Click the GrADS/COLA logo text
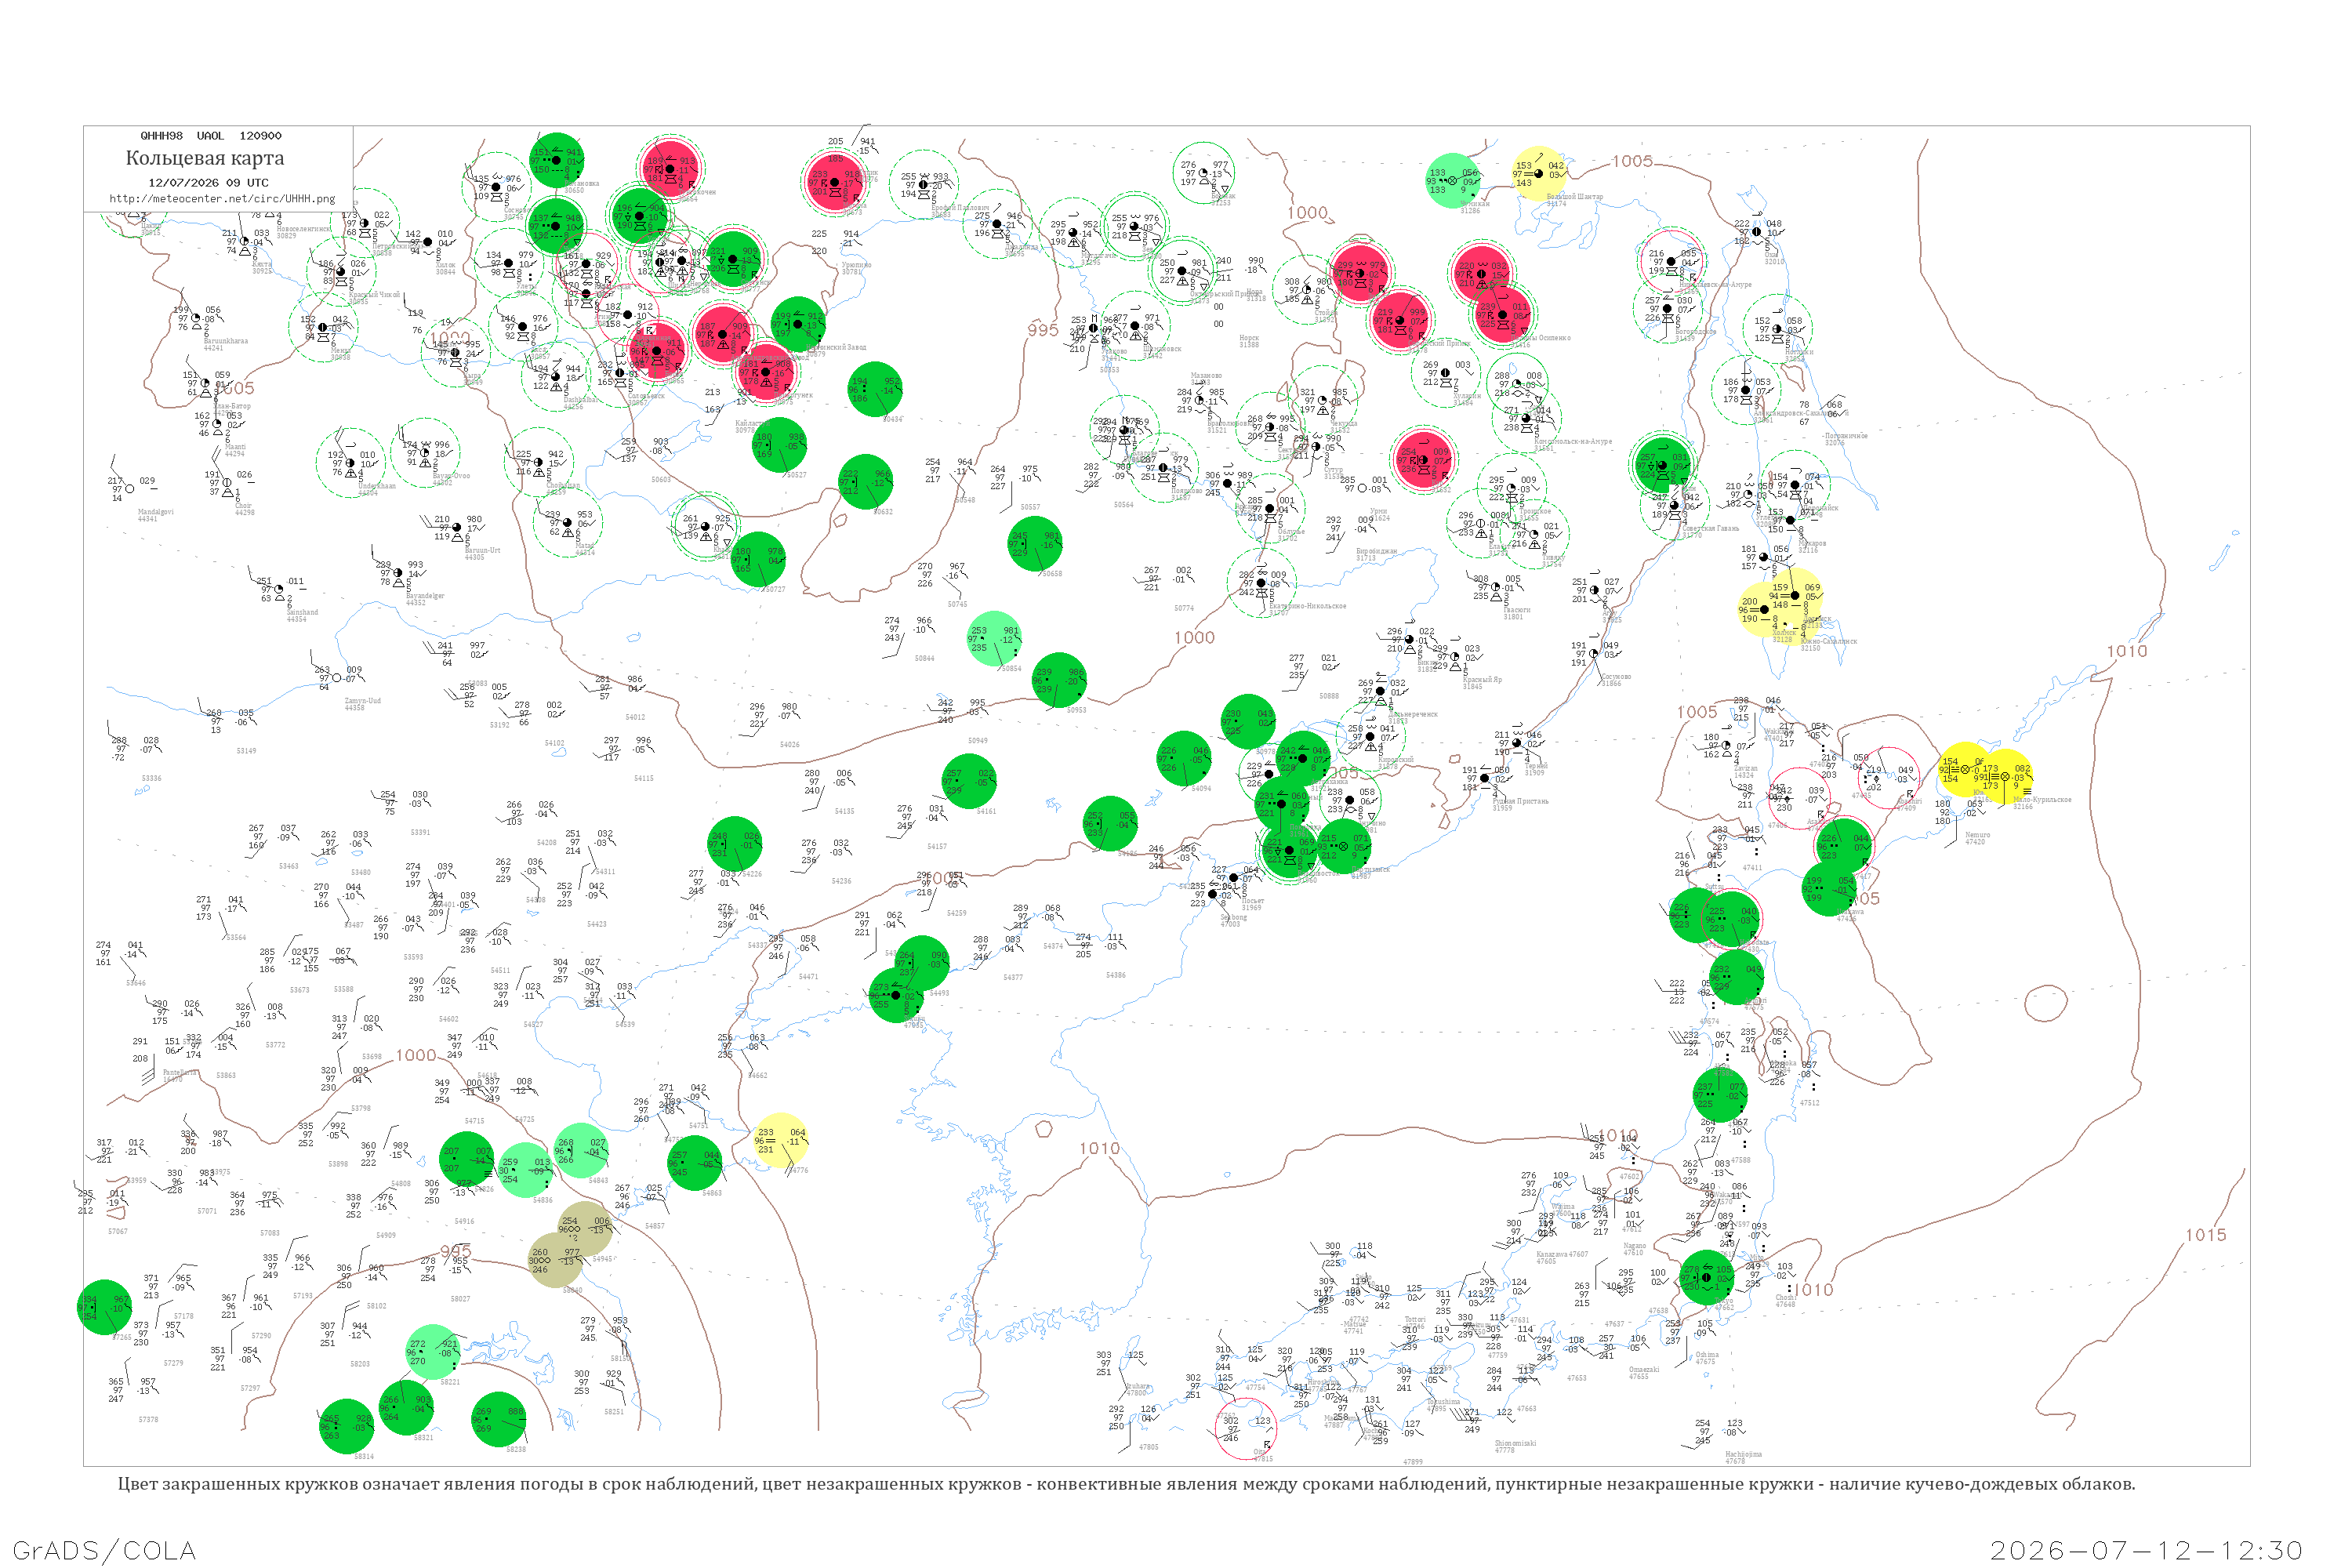The image size is (2352, 1568). point(104,1551)
